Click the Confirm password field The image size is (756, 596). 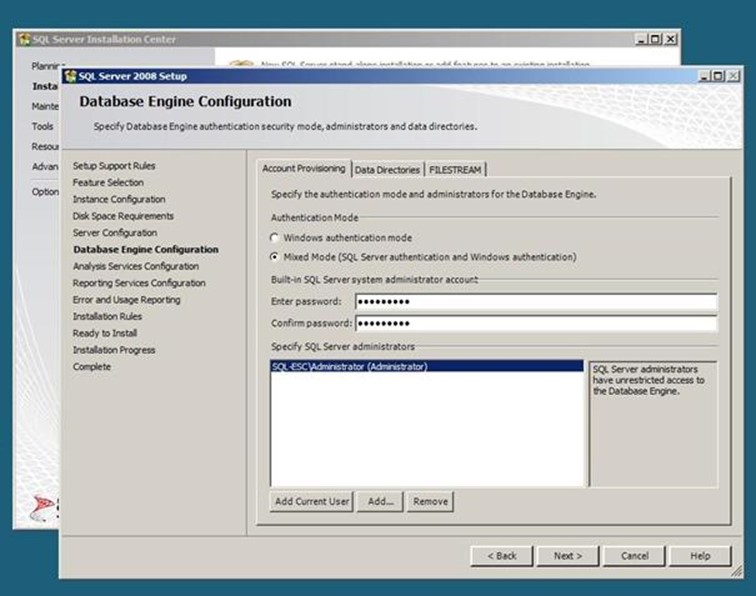point(536,324)
